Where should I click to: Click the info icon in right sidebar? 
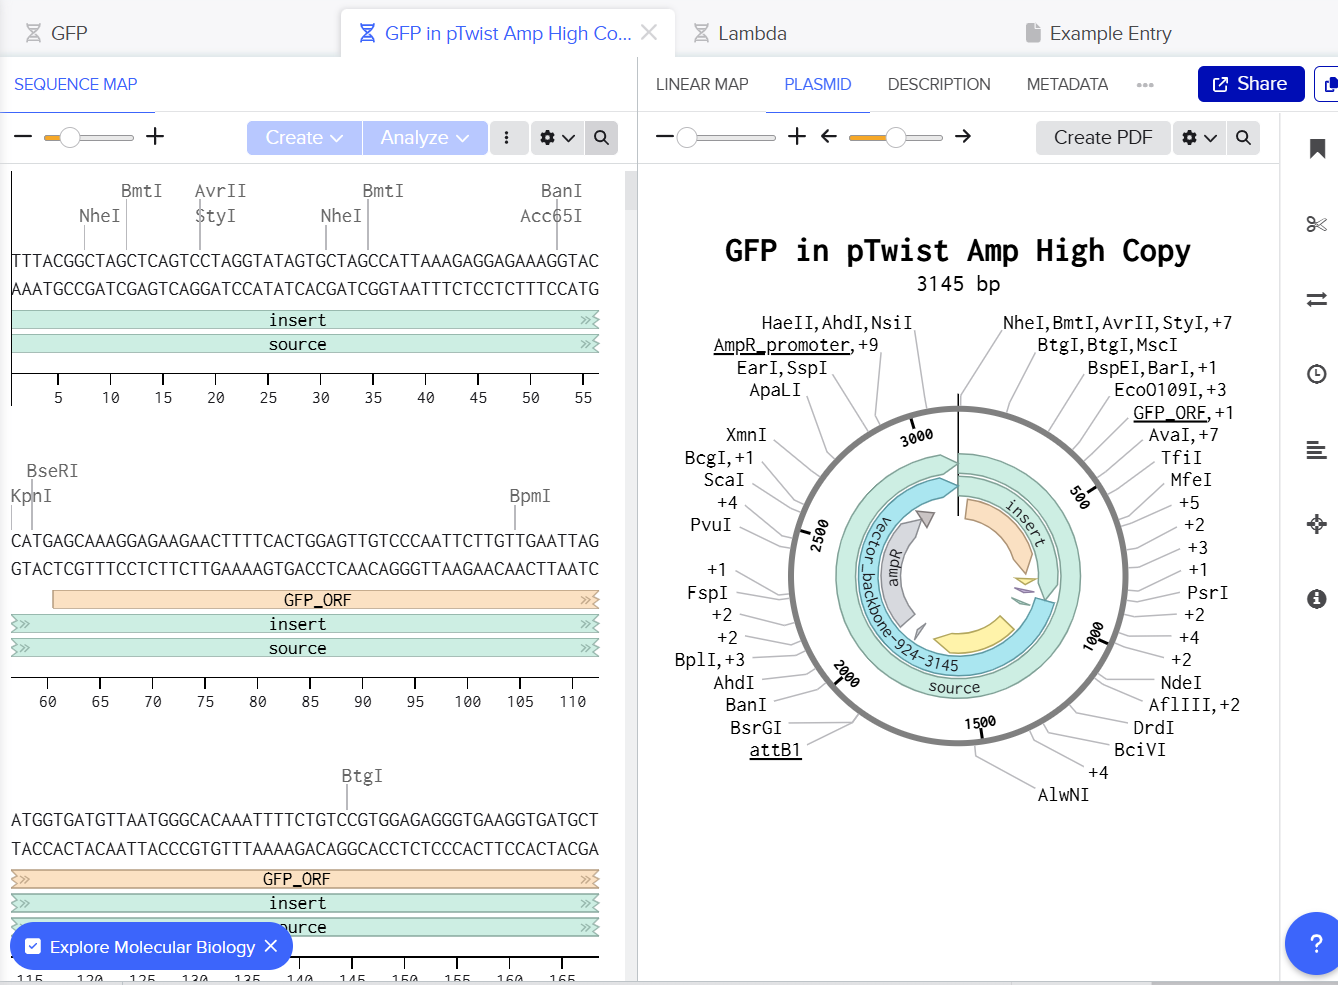(x=1317, y=599)
